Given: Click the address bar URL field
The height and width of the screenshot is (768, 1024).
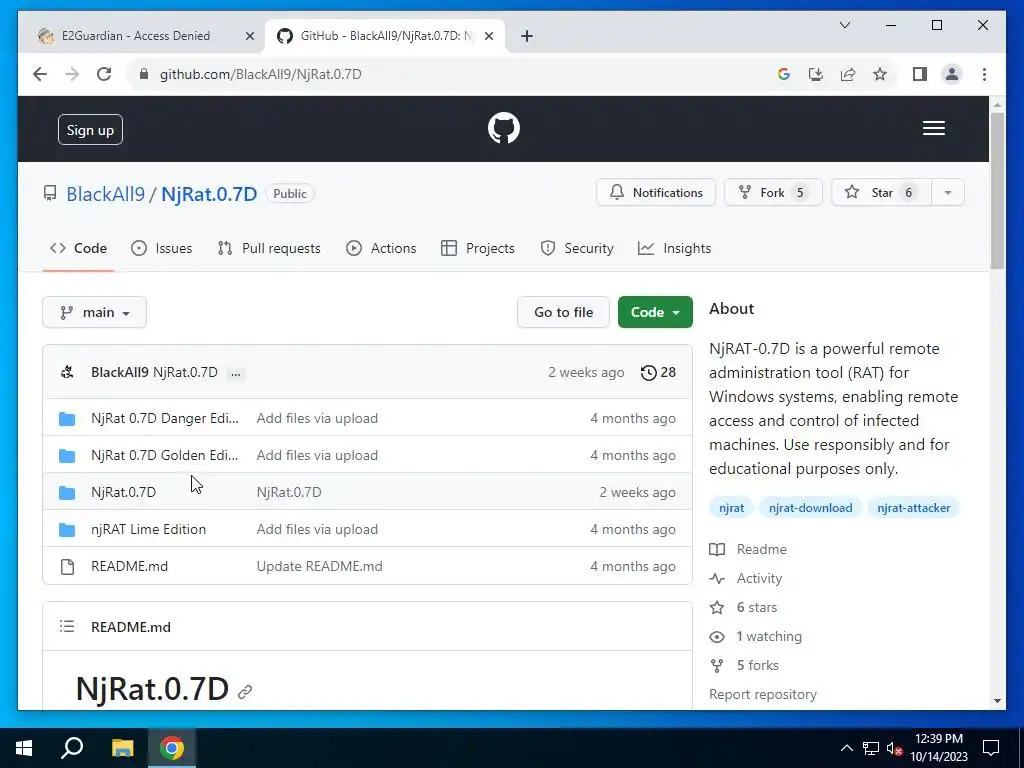Looking at the screenshot, I should (457, 74).
